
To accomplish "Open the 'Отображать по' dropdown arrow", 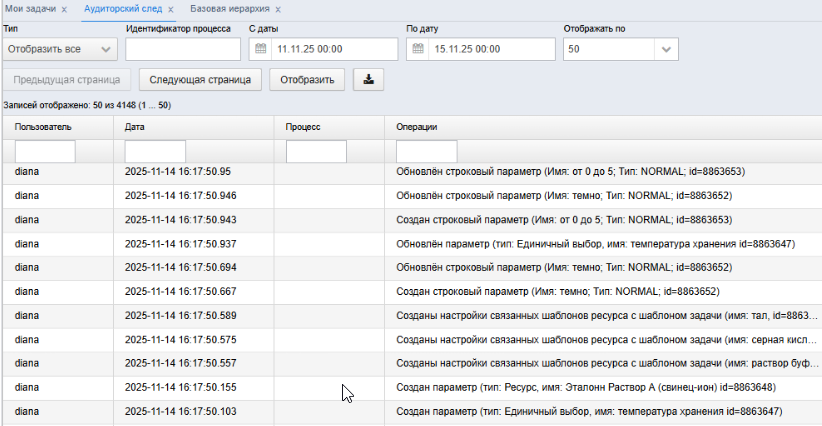I will pos(666,49).
